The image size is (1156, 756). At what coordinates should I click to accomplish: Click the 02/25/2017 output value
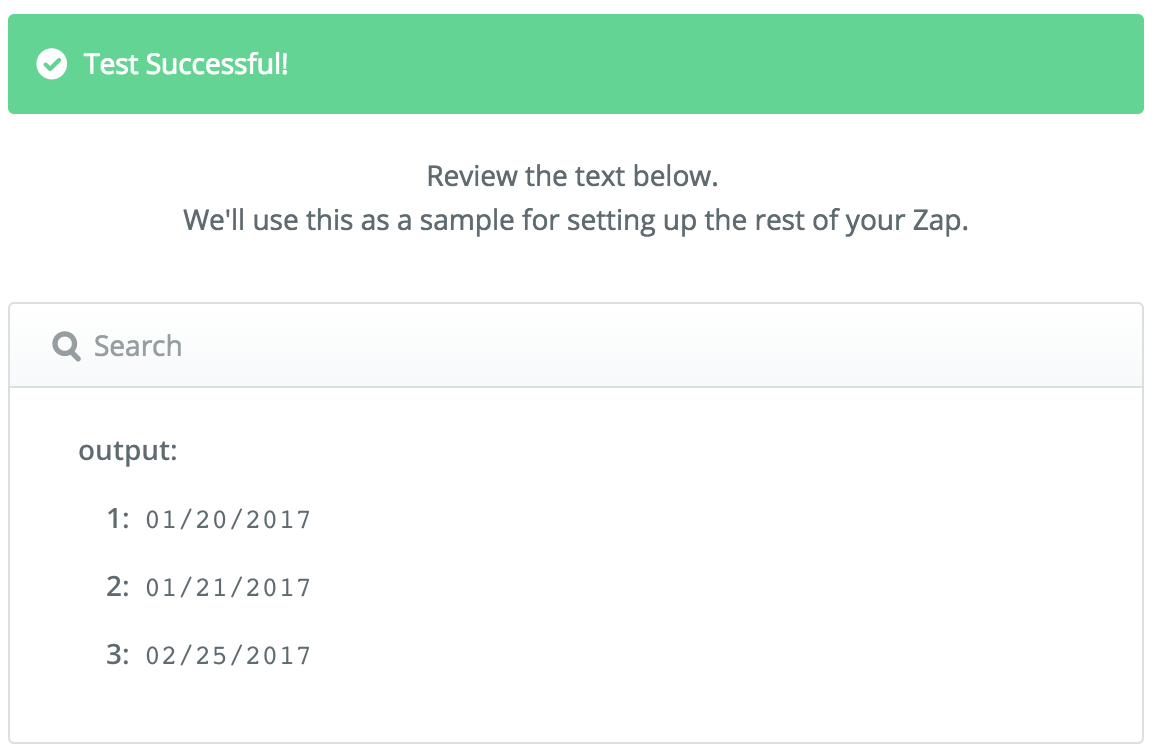(229, 656)
